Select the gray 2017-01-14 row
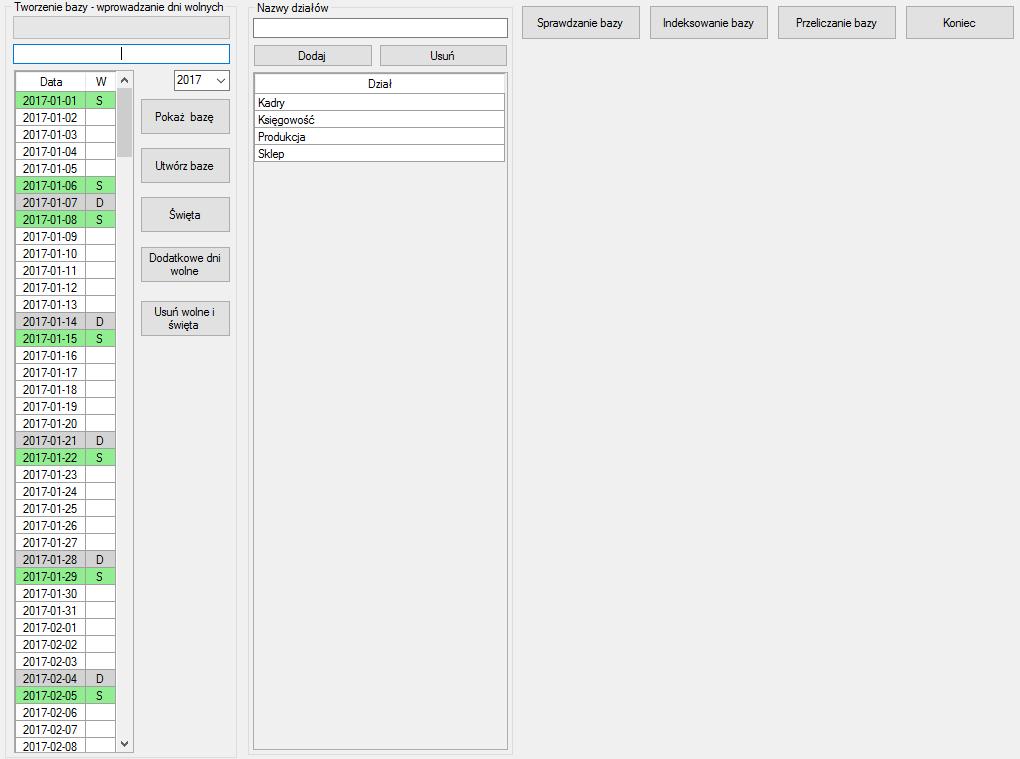Viewport: 1020px width, 759px height. 66,321
